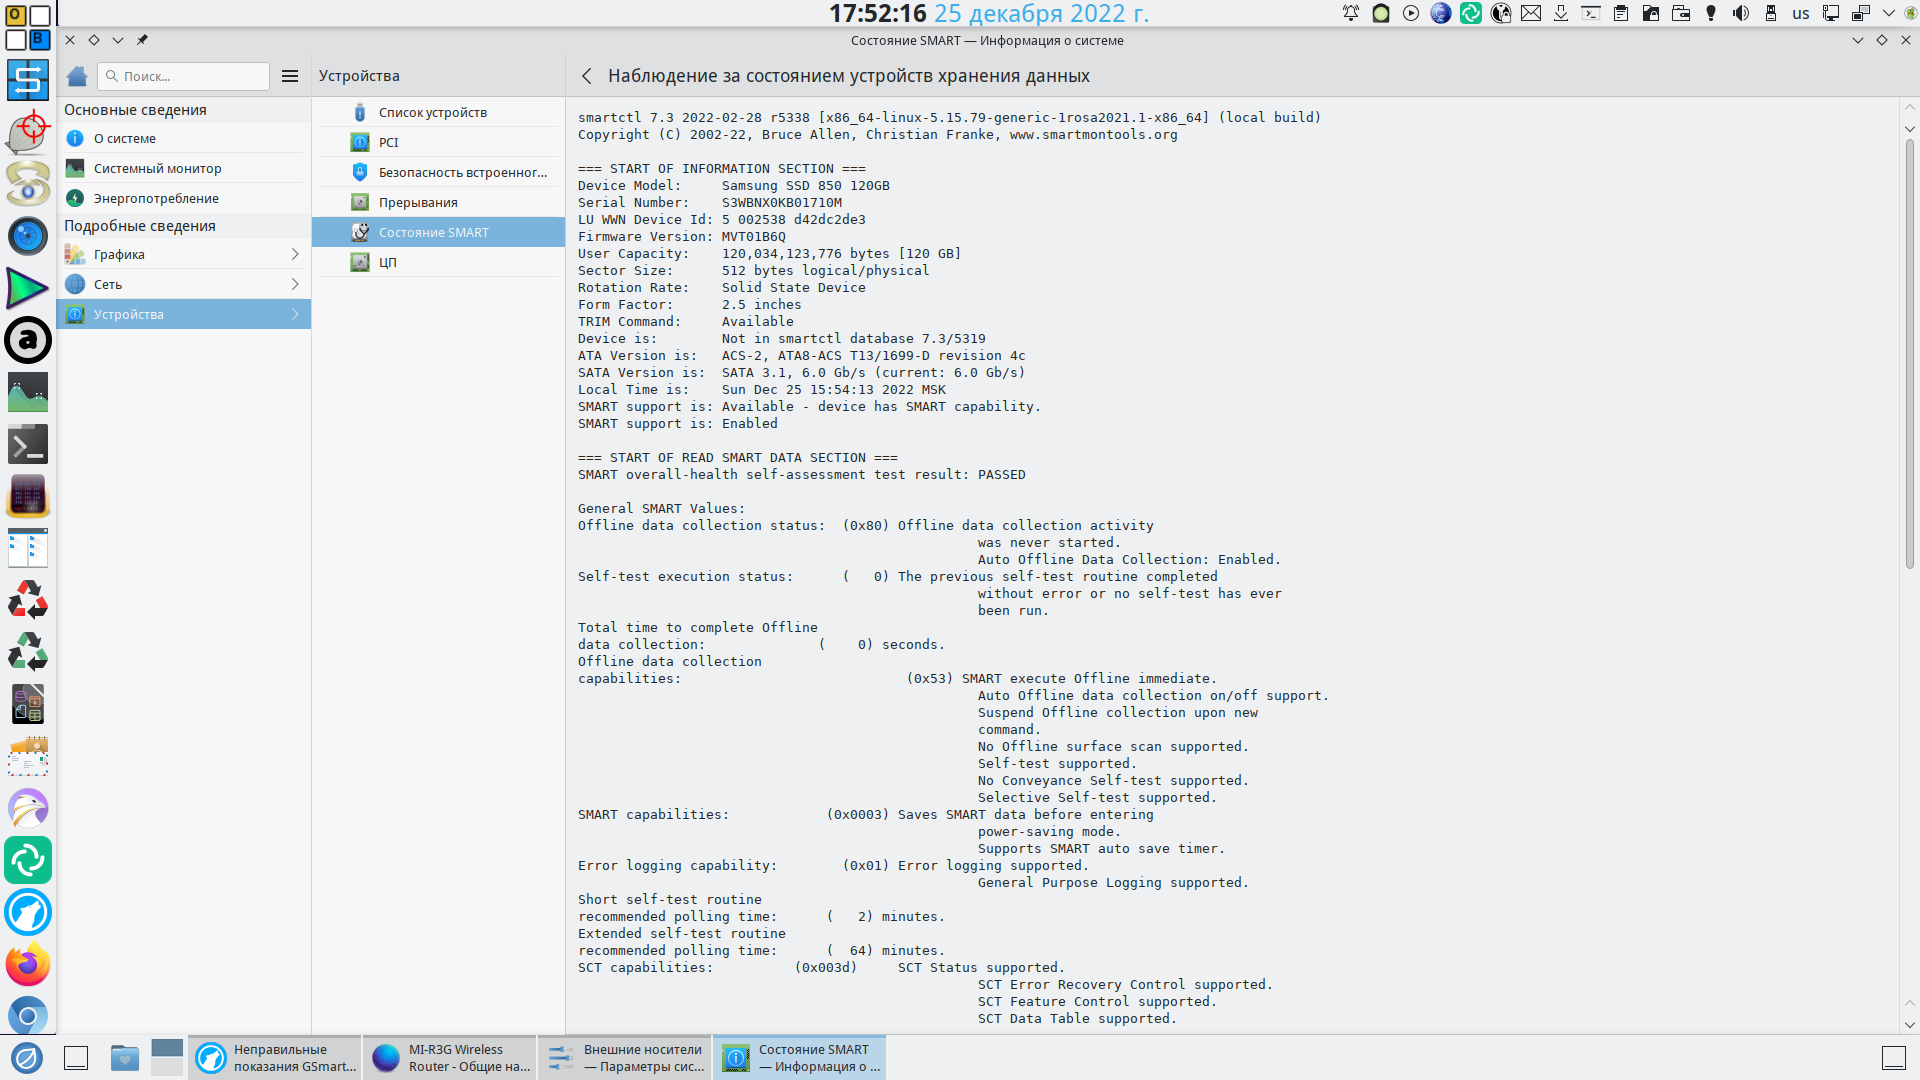Focus the Поиск search field
The image size is (1920, 1080).
190,76
